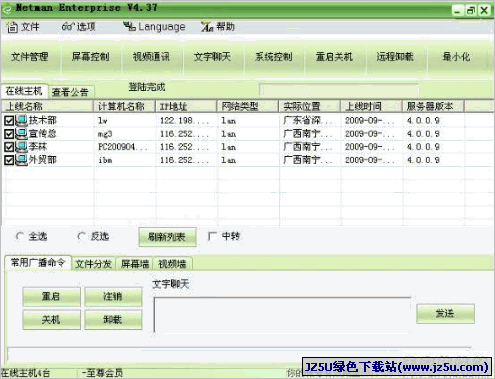The image size is (495, 379).
Task: Click the computer icon for 技术部
Action: [22, 120]
